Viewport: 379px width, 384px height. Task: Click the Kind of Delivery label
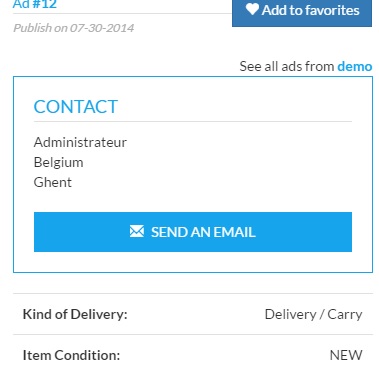pyautogui.click(x=75, y=314)
